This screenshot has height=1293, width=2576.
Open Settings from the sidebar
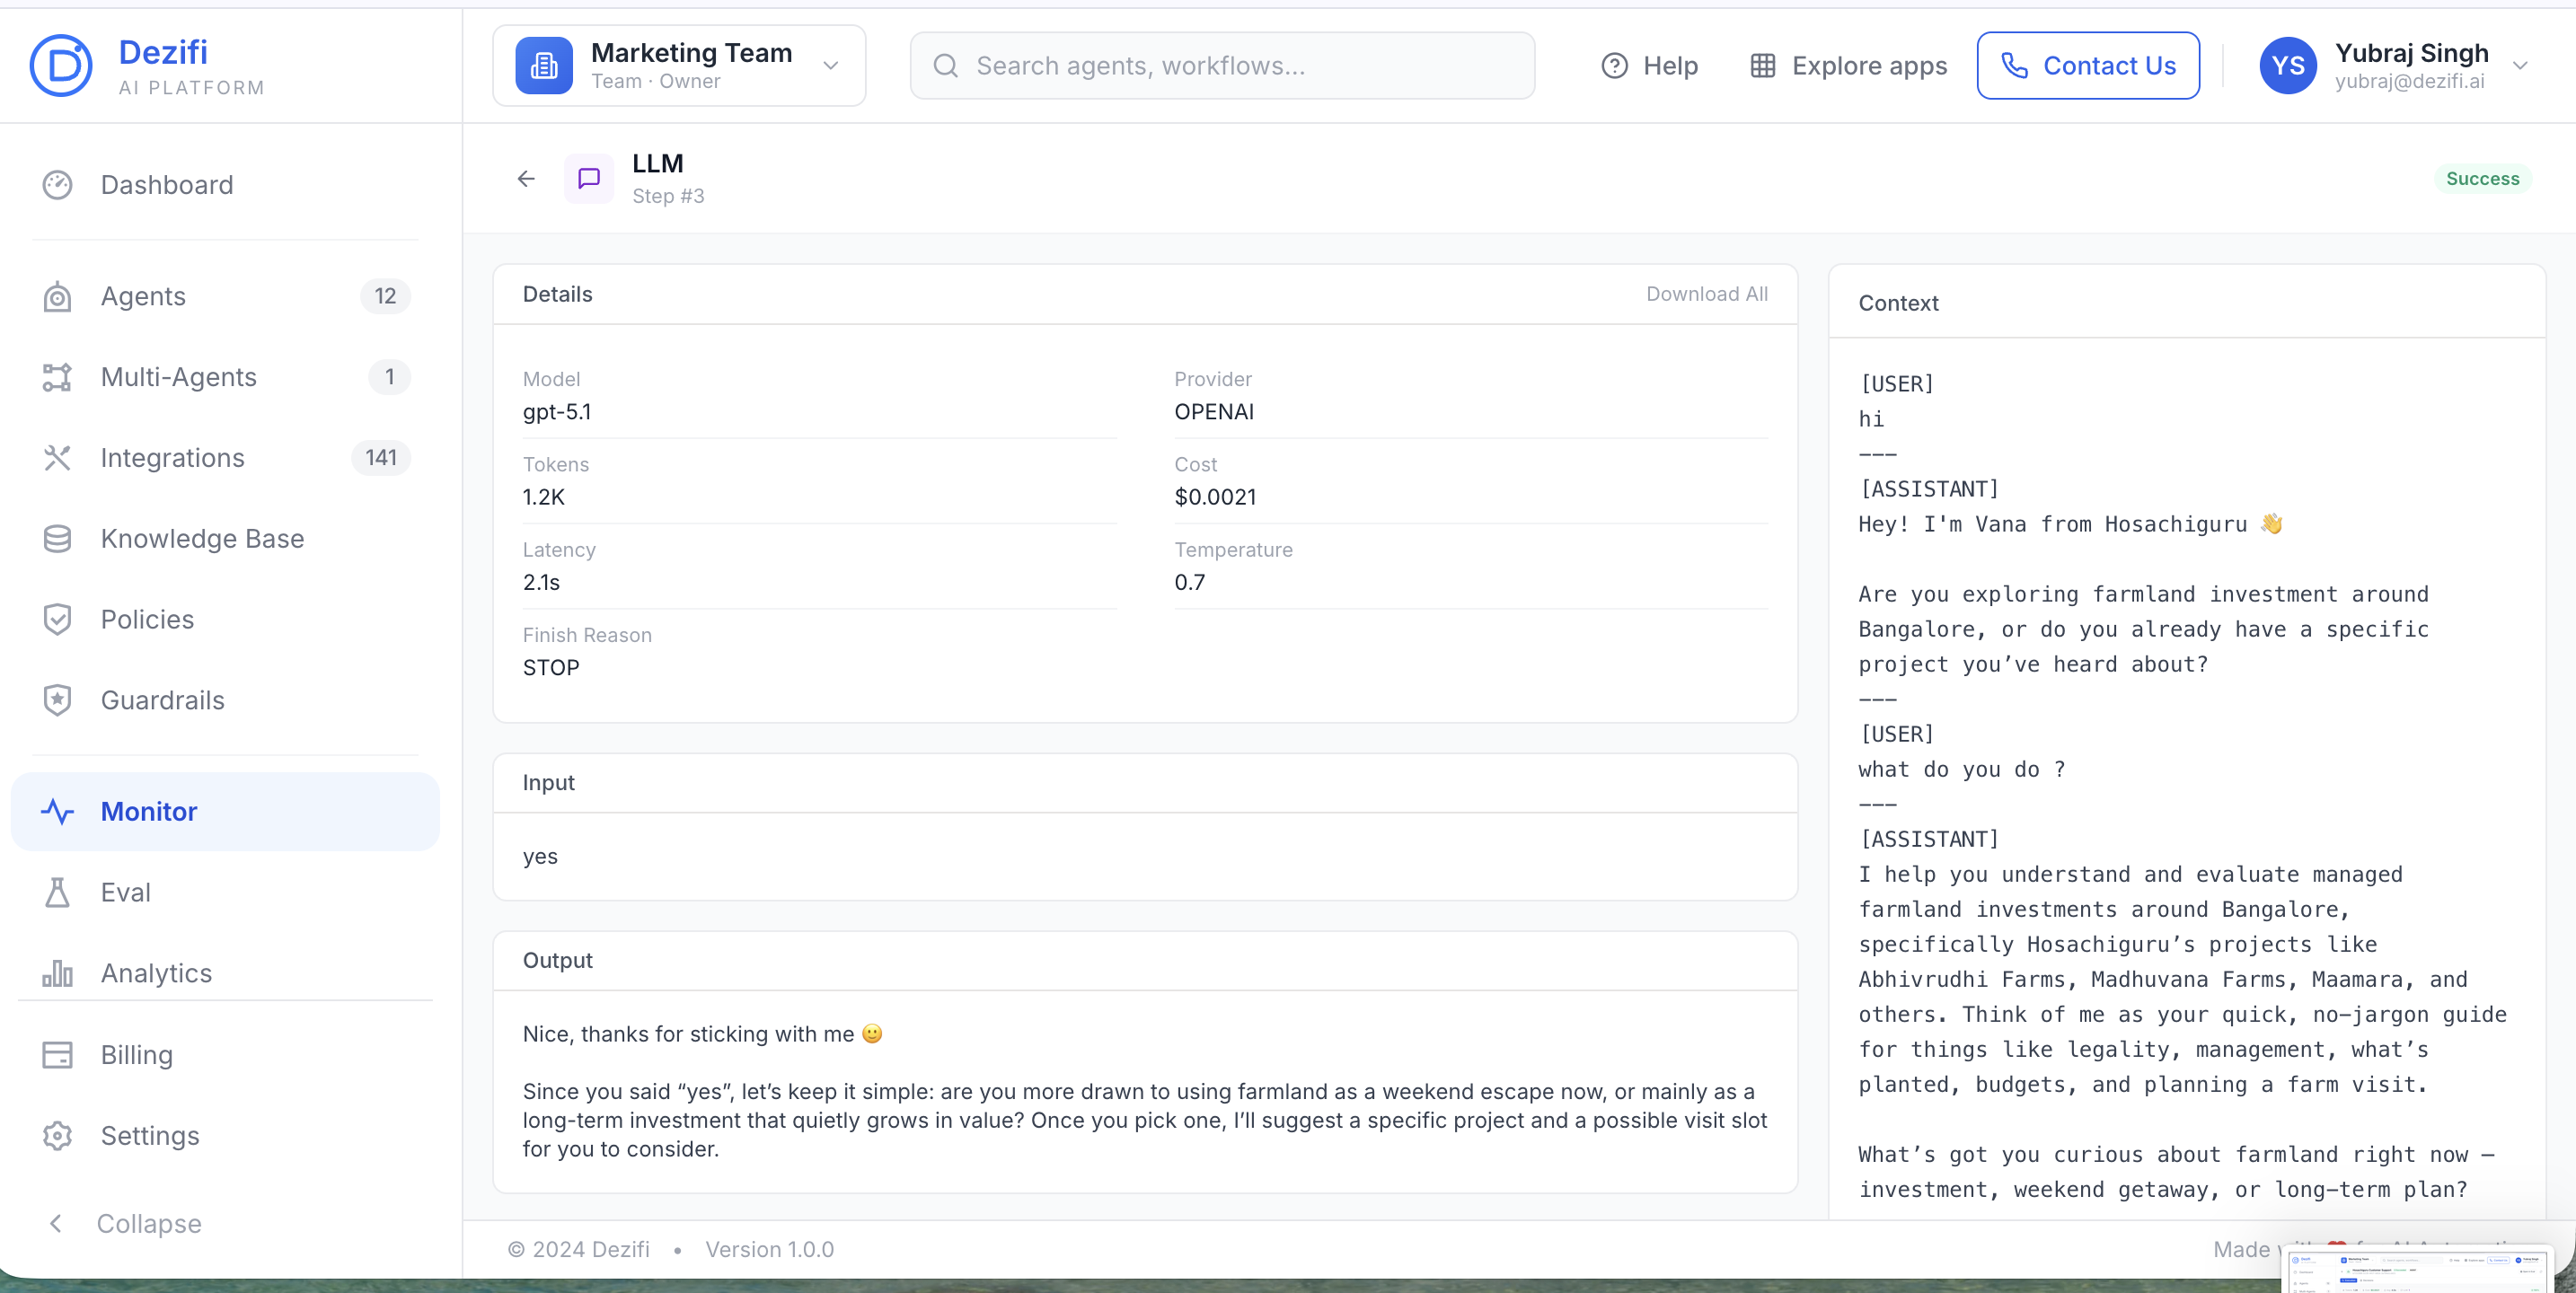[x=225, y=1136]
